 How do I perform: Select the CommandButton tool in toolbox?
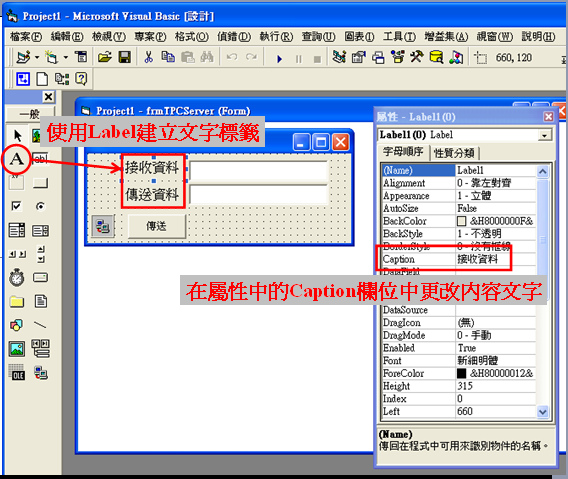[40, 182]
